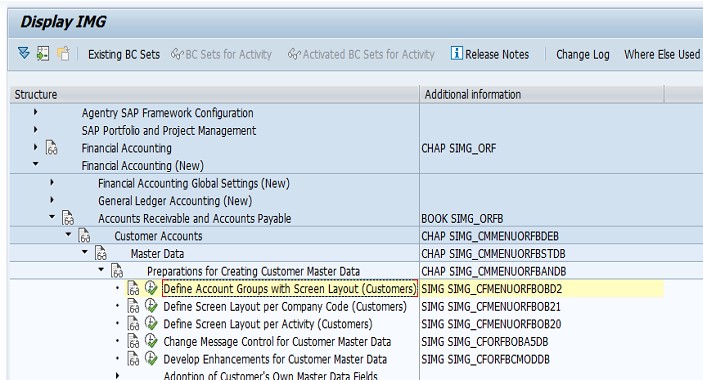Click CHAP SIMG_ORF additional info cell
The height and width of the screenshot is (380, 703).
click(x=458, y=148)
